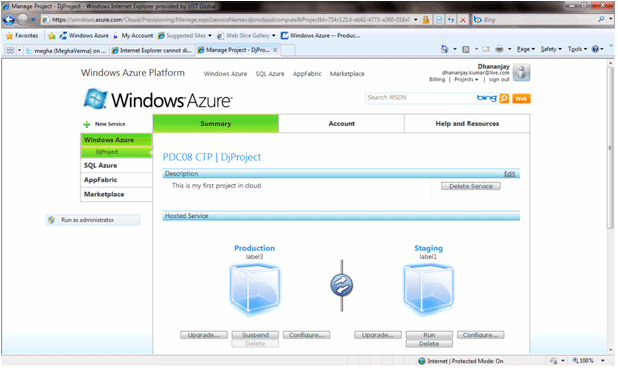
Task: Click the Read Mail icon in command bar
Action: pyautogui.click(x=486, y=49)
